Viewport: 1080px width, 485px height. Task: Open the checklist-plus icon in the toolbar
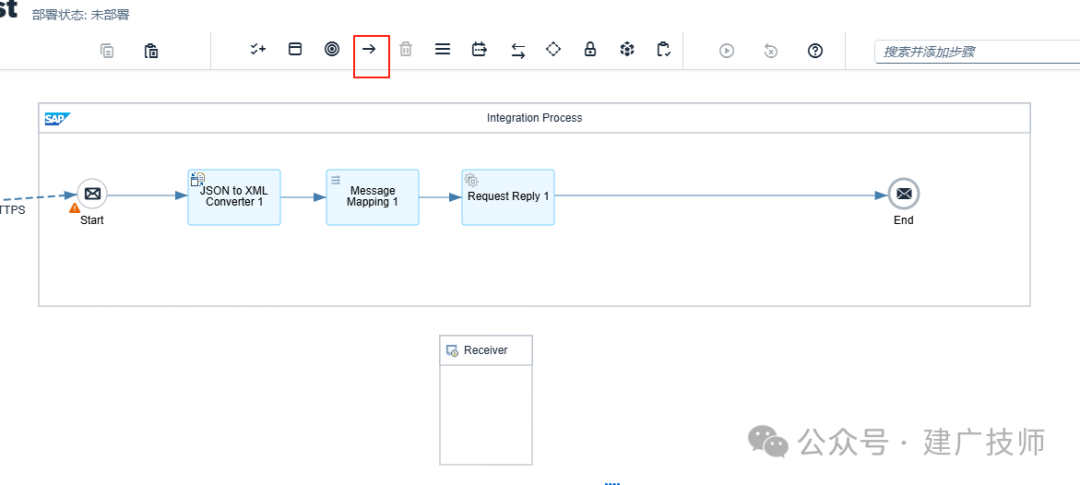tap(258, 49)
